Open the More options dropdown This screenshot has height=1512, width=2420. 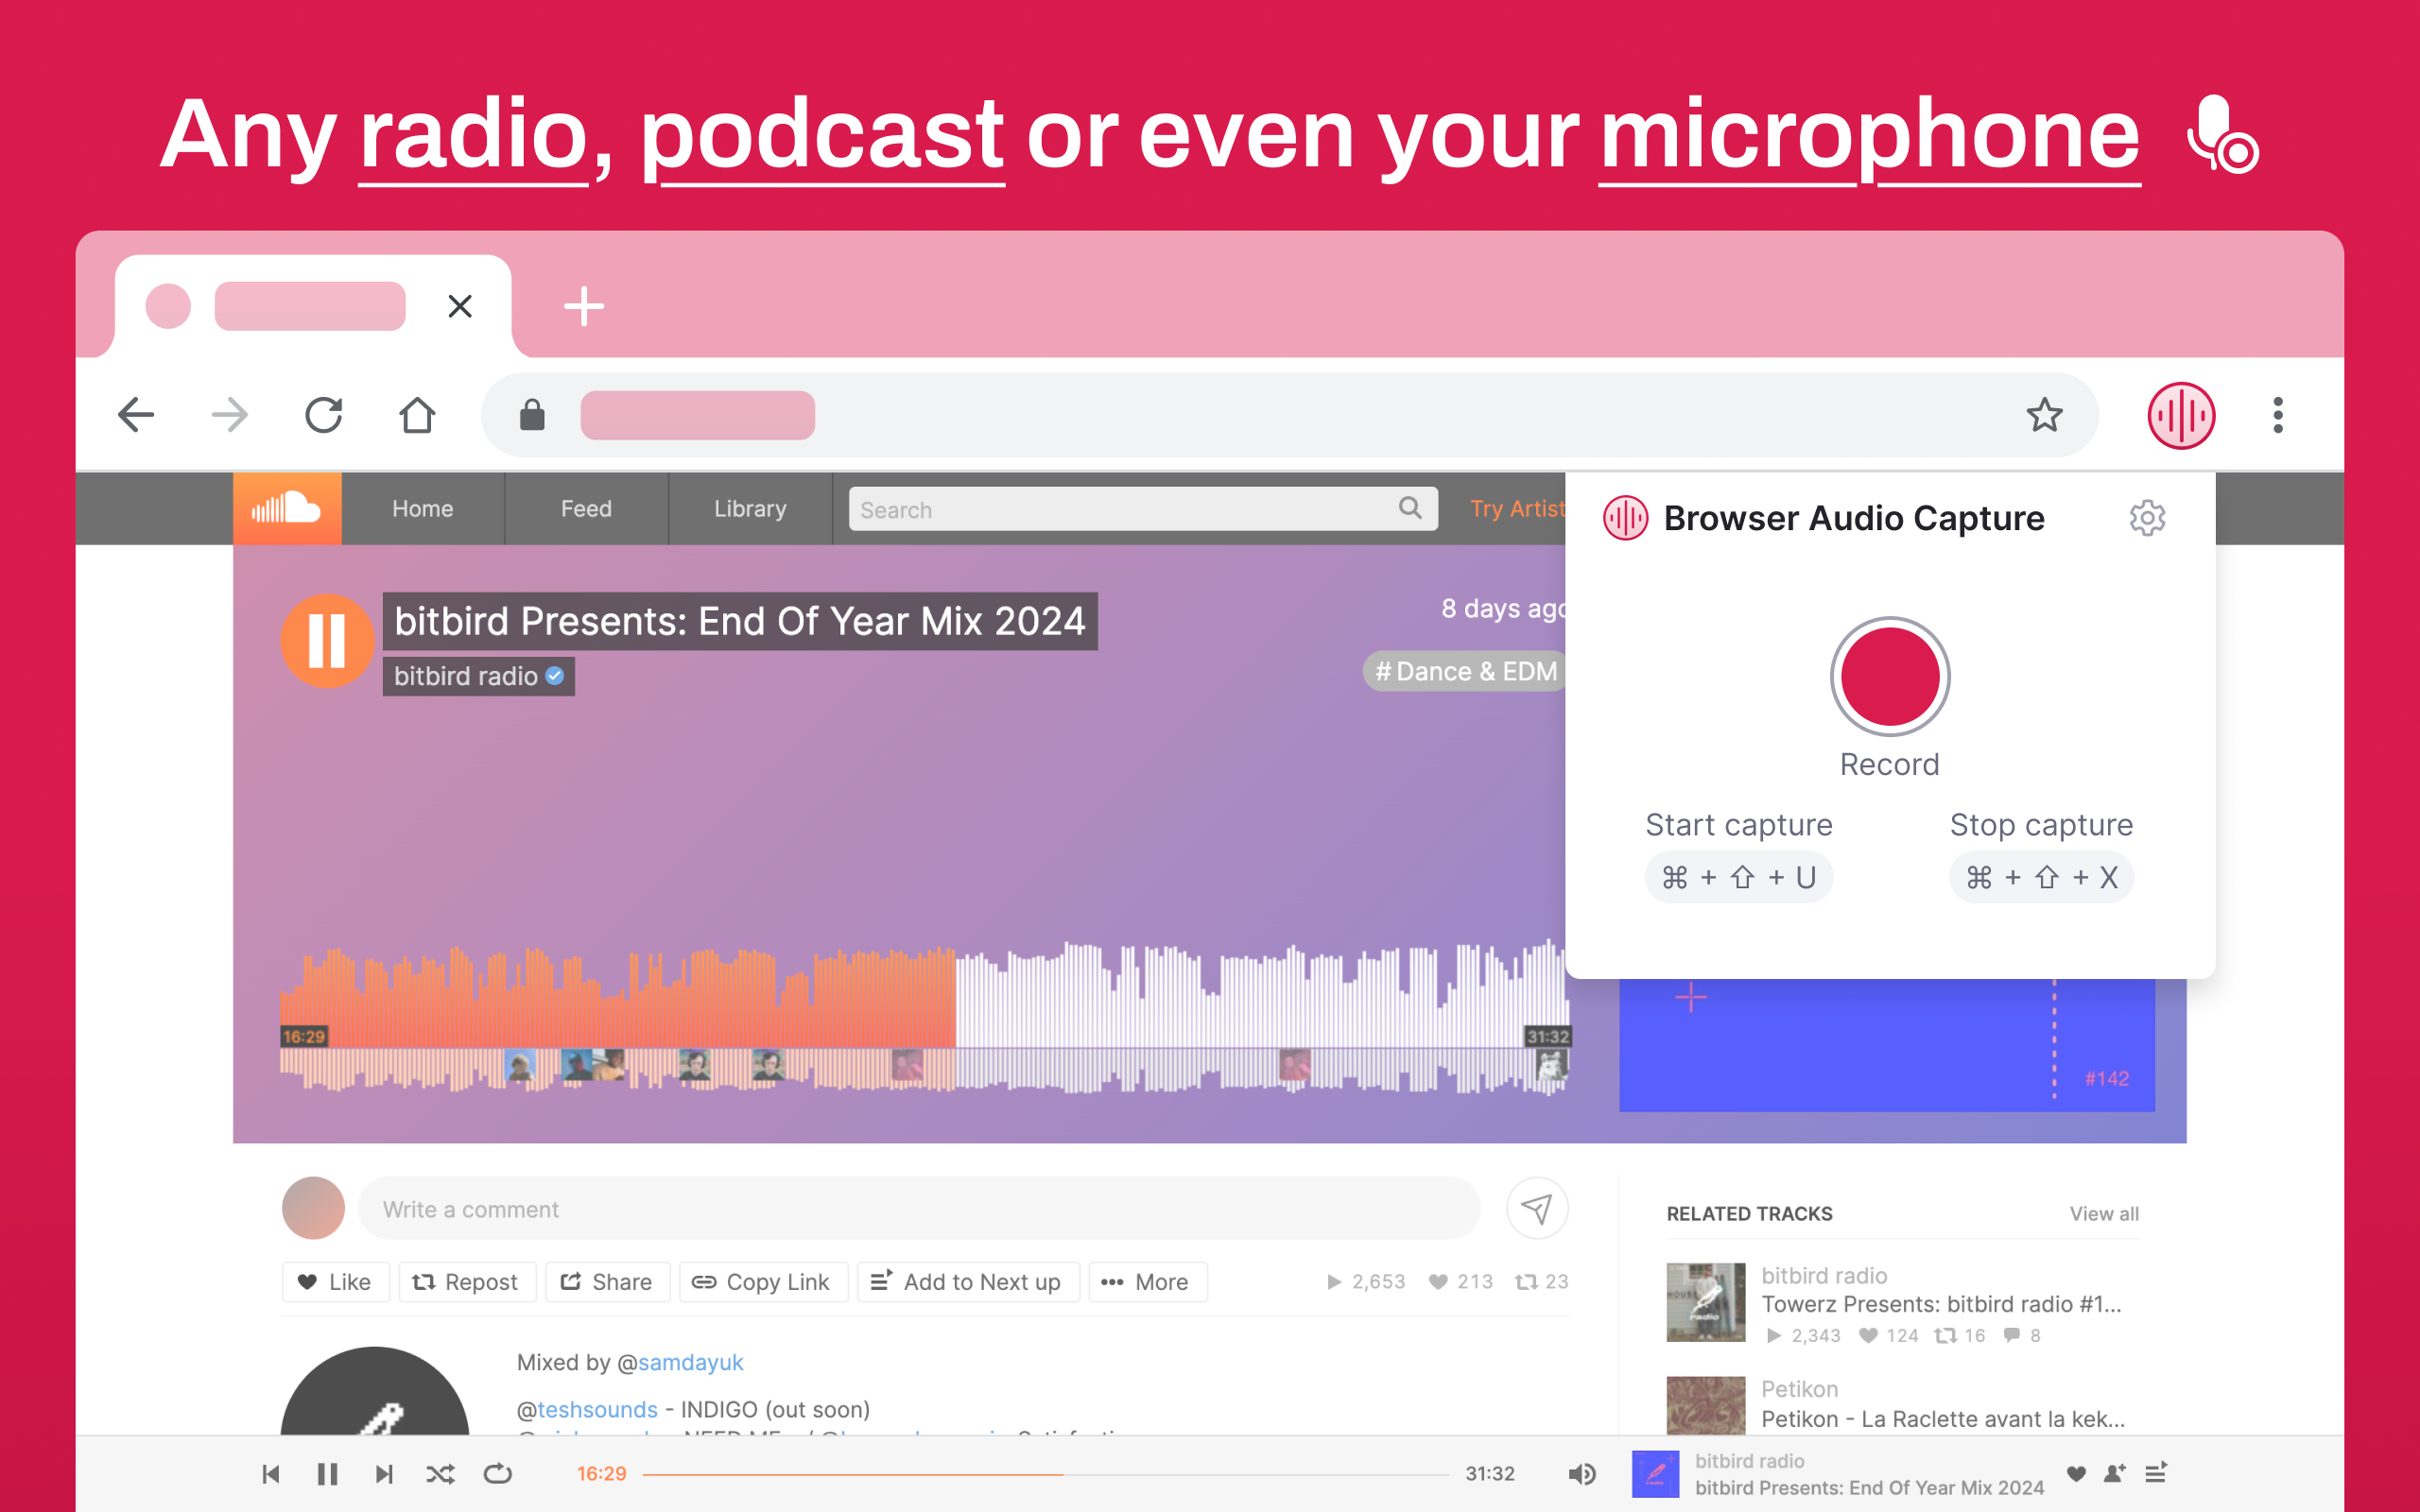tap(1147, 1282)
